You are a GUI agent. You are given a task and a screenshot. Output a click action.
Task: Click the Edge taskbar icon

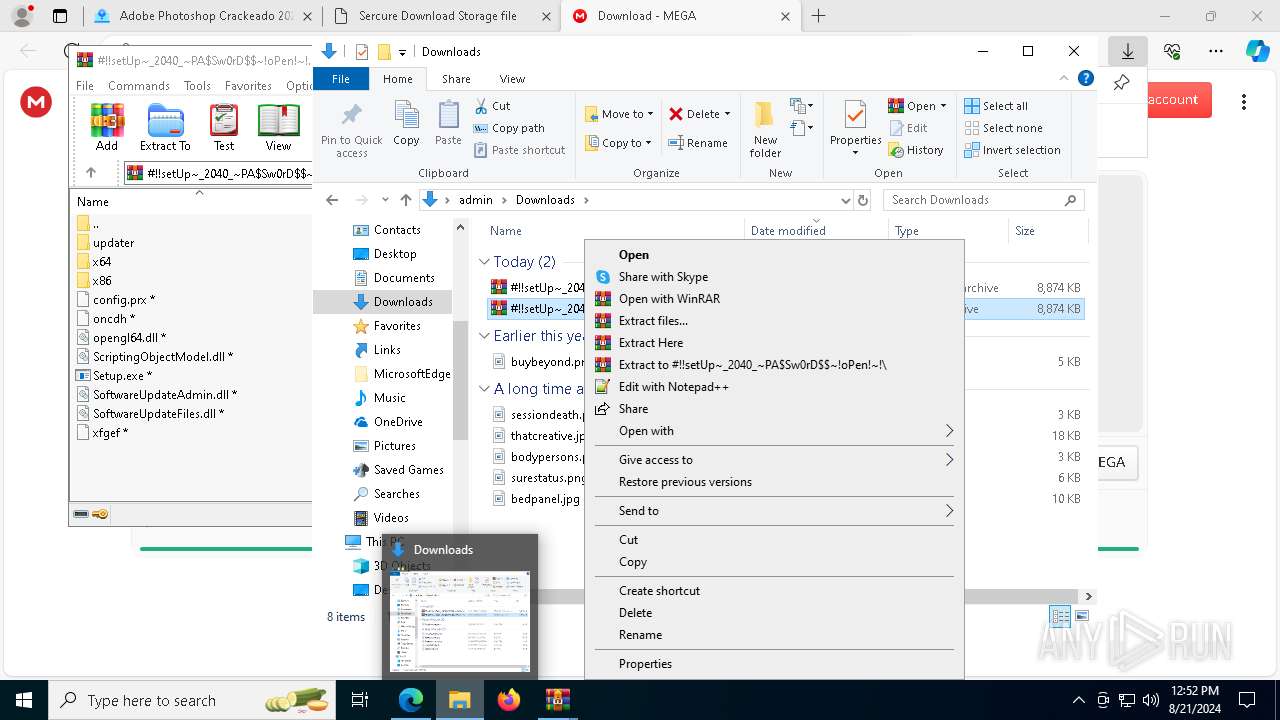coord(411,700)
